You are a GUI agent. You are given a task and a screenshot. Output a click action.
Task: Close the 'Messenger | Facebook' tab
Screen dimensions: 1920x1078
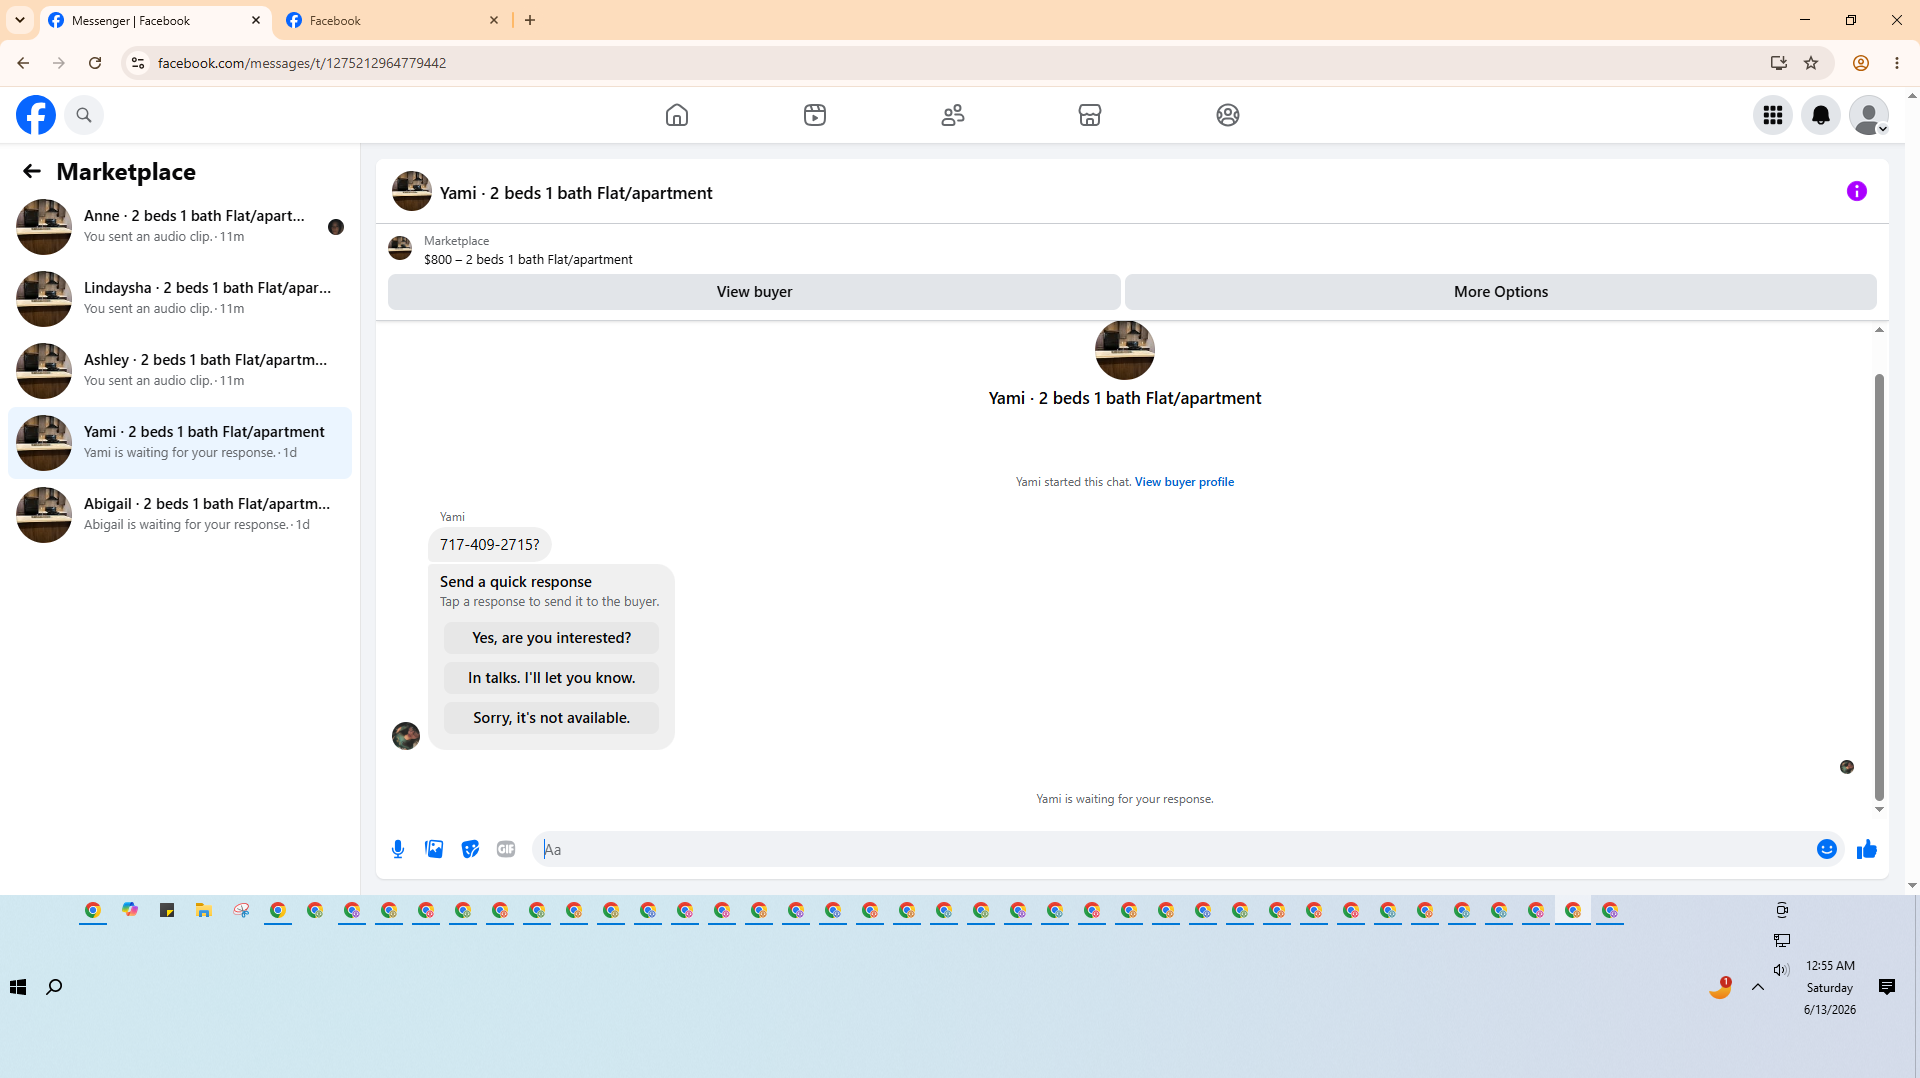click(256, 20)
